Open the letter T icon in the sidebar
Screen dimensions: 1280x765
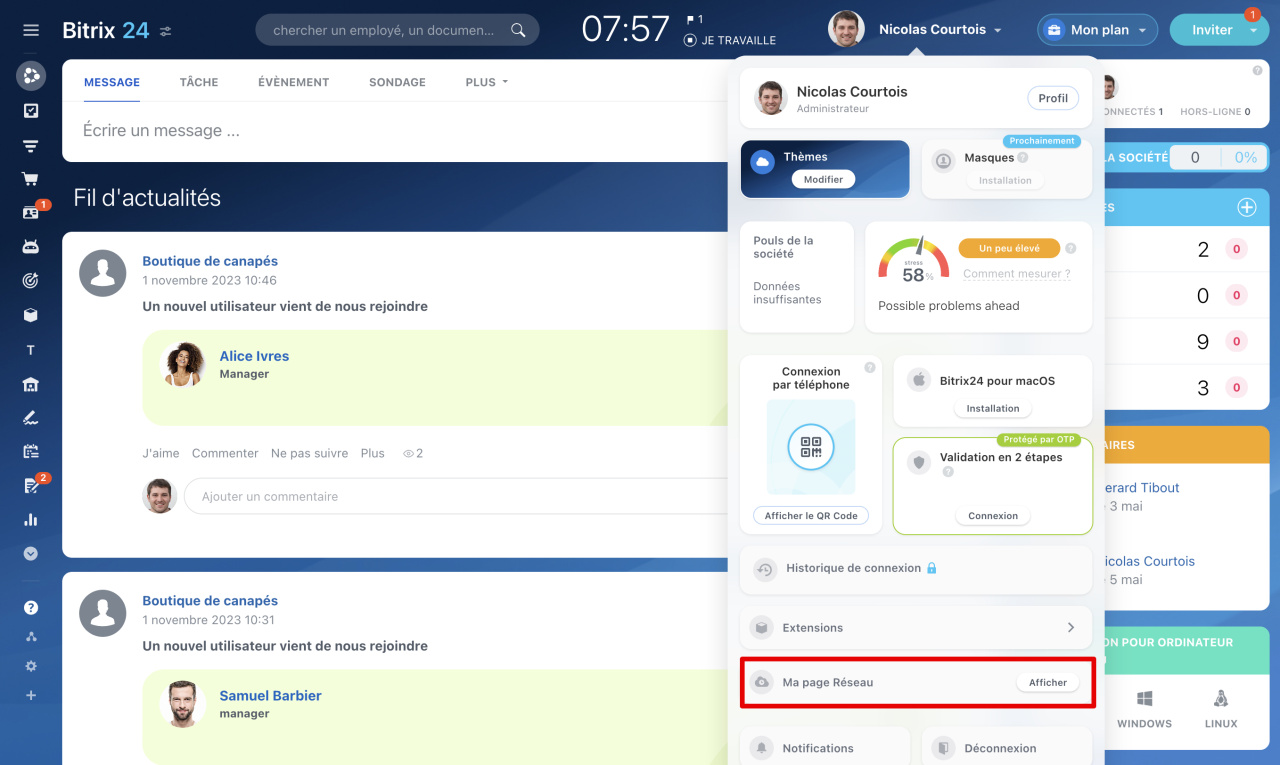(x=31, y=350)
